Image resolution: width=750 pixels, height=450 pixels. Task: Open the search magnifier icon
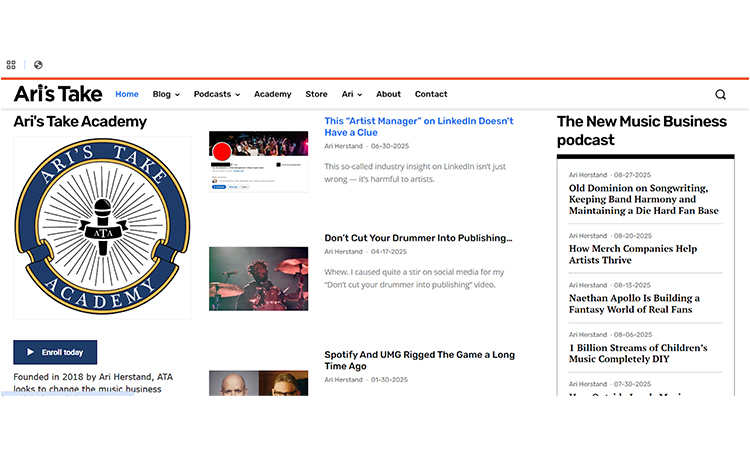[x=720, y=95]
